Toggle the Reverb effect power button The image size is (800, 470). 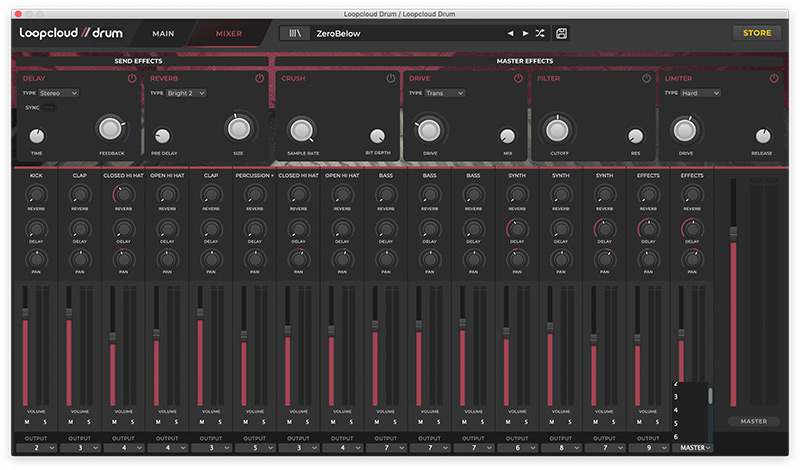point(260,79)
